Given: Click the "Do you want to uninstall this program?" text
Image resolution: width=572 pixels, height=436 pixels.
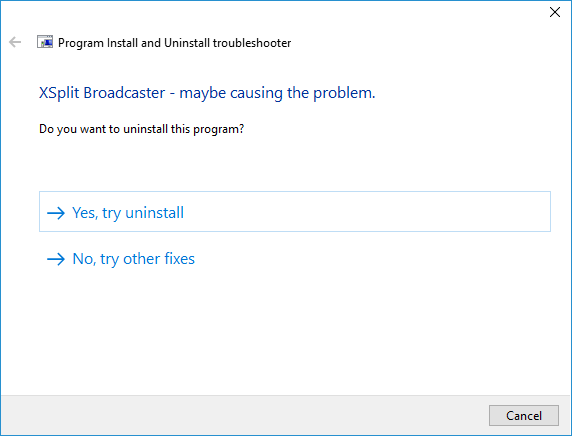Looking at the screenshot, I should tap(142, 129).
